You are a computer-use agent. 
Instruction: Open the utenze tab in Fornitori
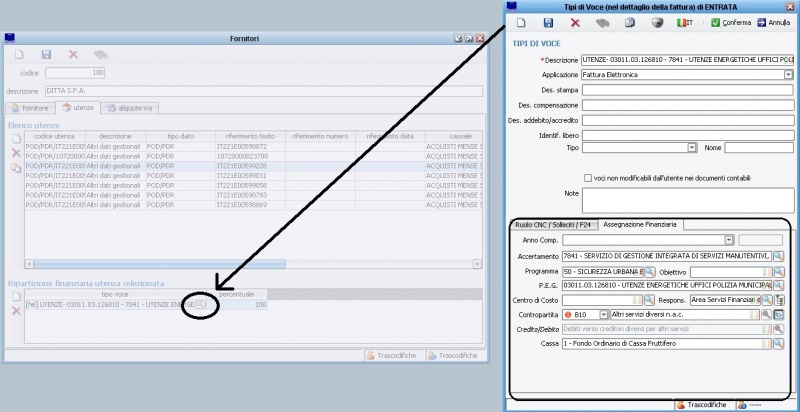pyautogui.click(x=78, y=108)
